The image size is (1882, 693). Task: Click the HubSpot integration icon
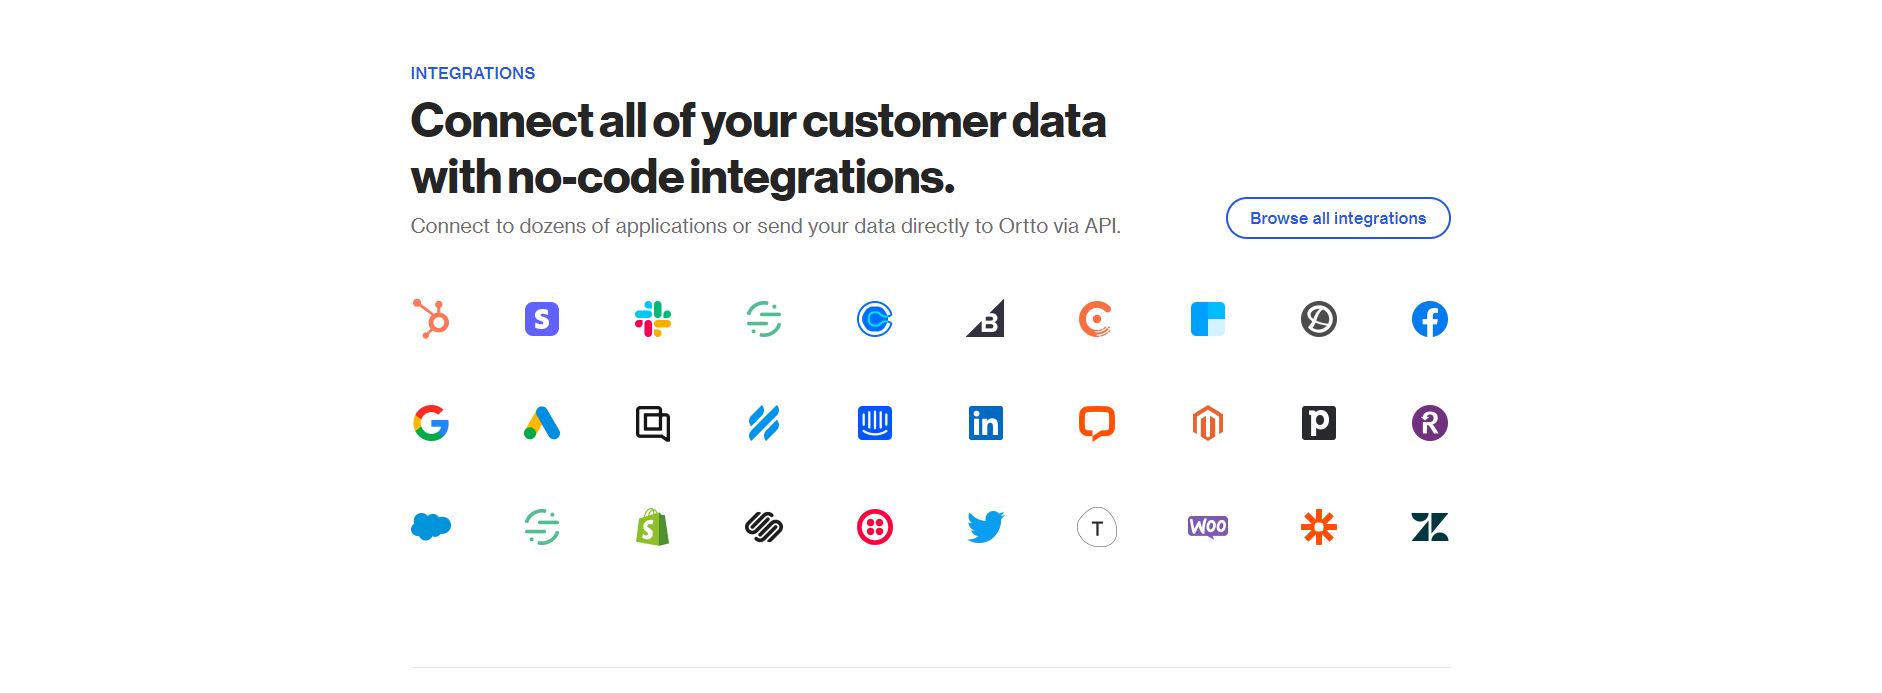431,319
